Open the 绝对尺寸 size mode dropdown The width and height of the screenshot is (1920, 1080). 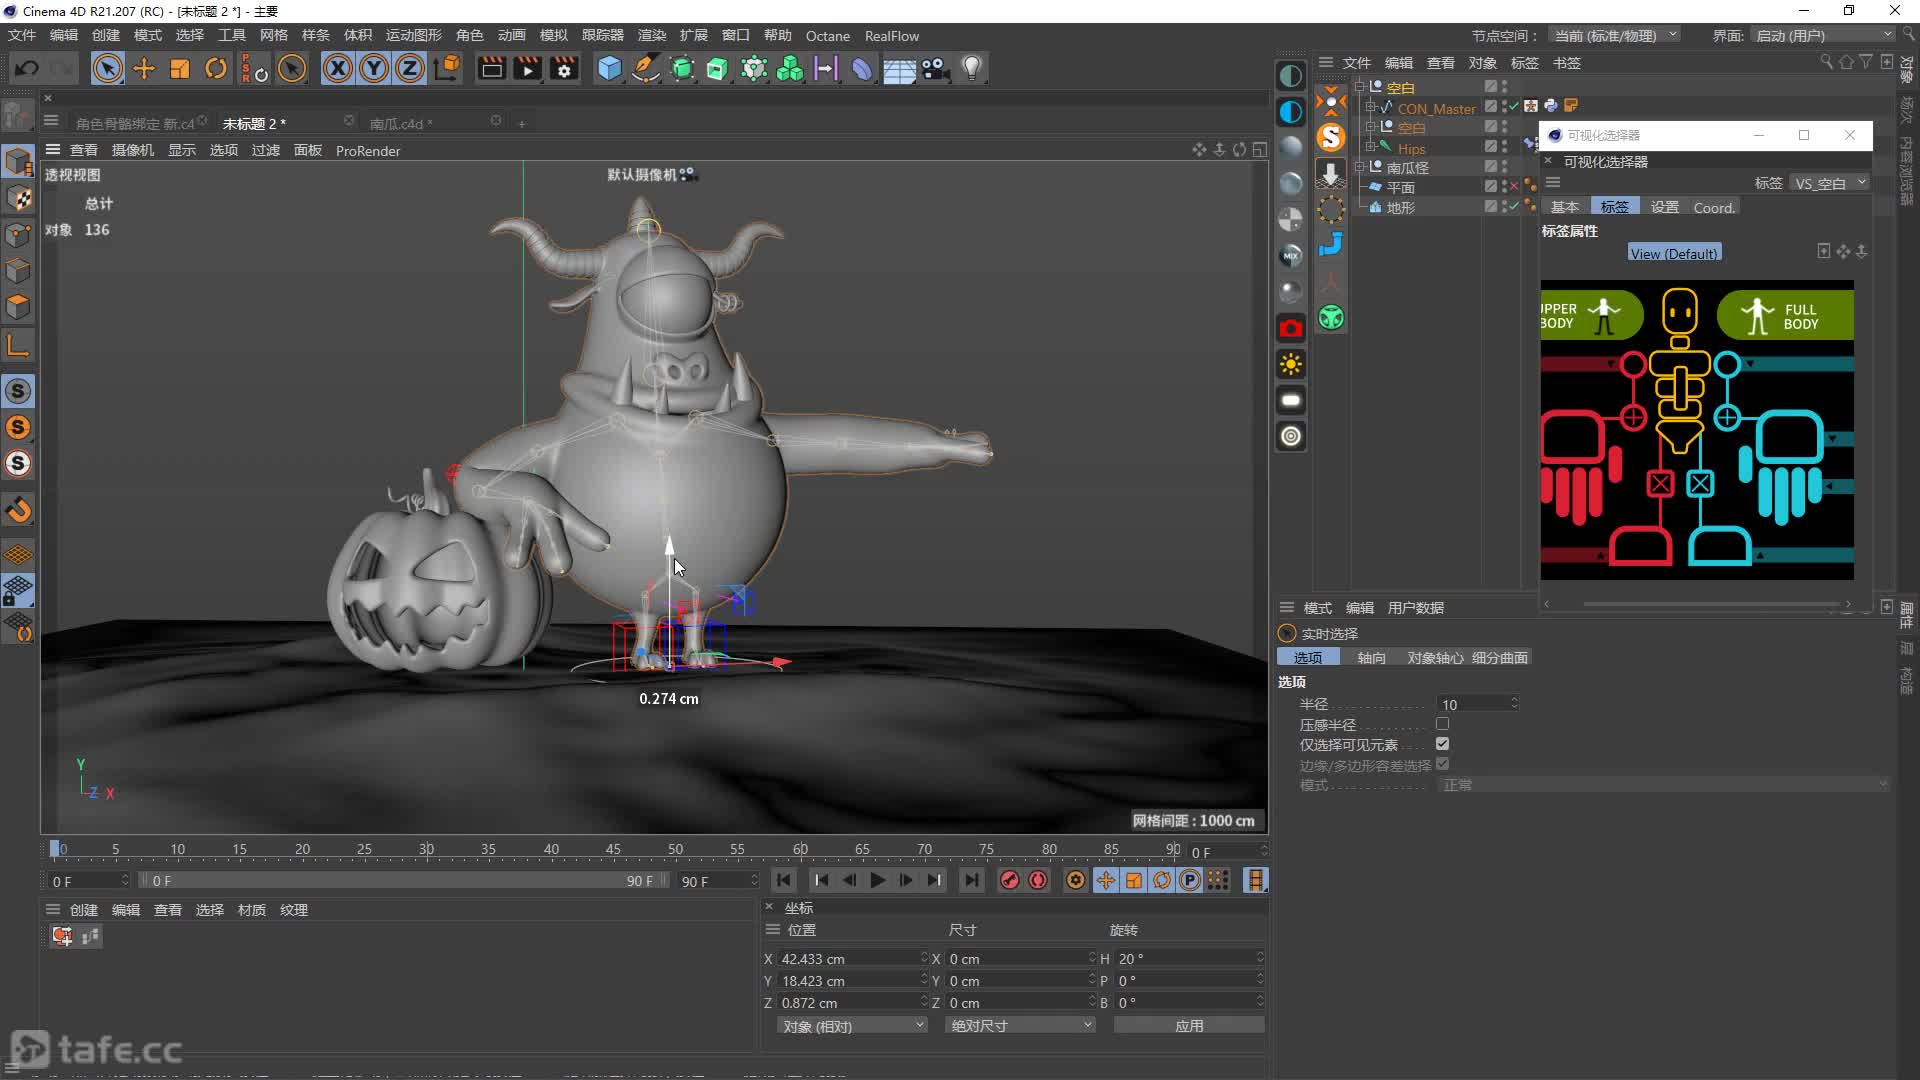tap(1020, 1025)
